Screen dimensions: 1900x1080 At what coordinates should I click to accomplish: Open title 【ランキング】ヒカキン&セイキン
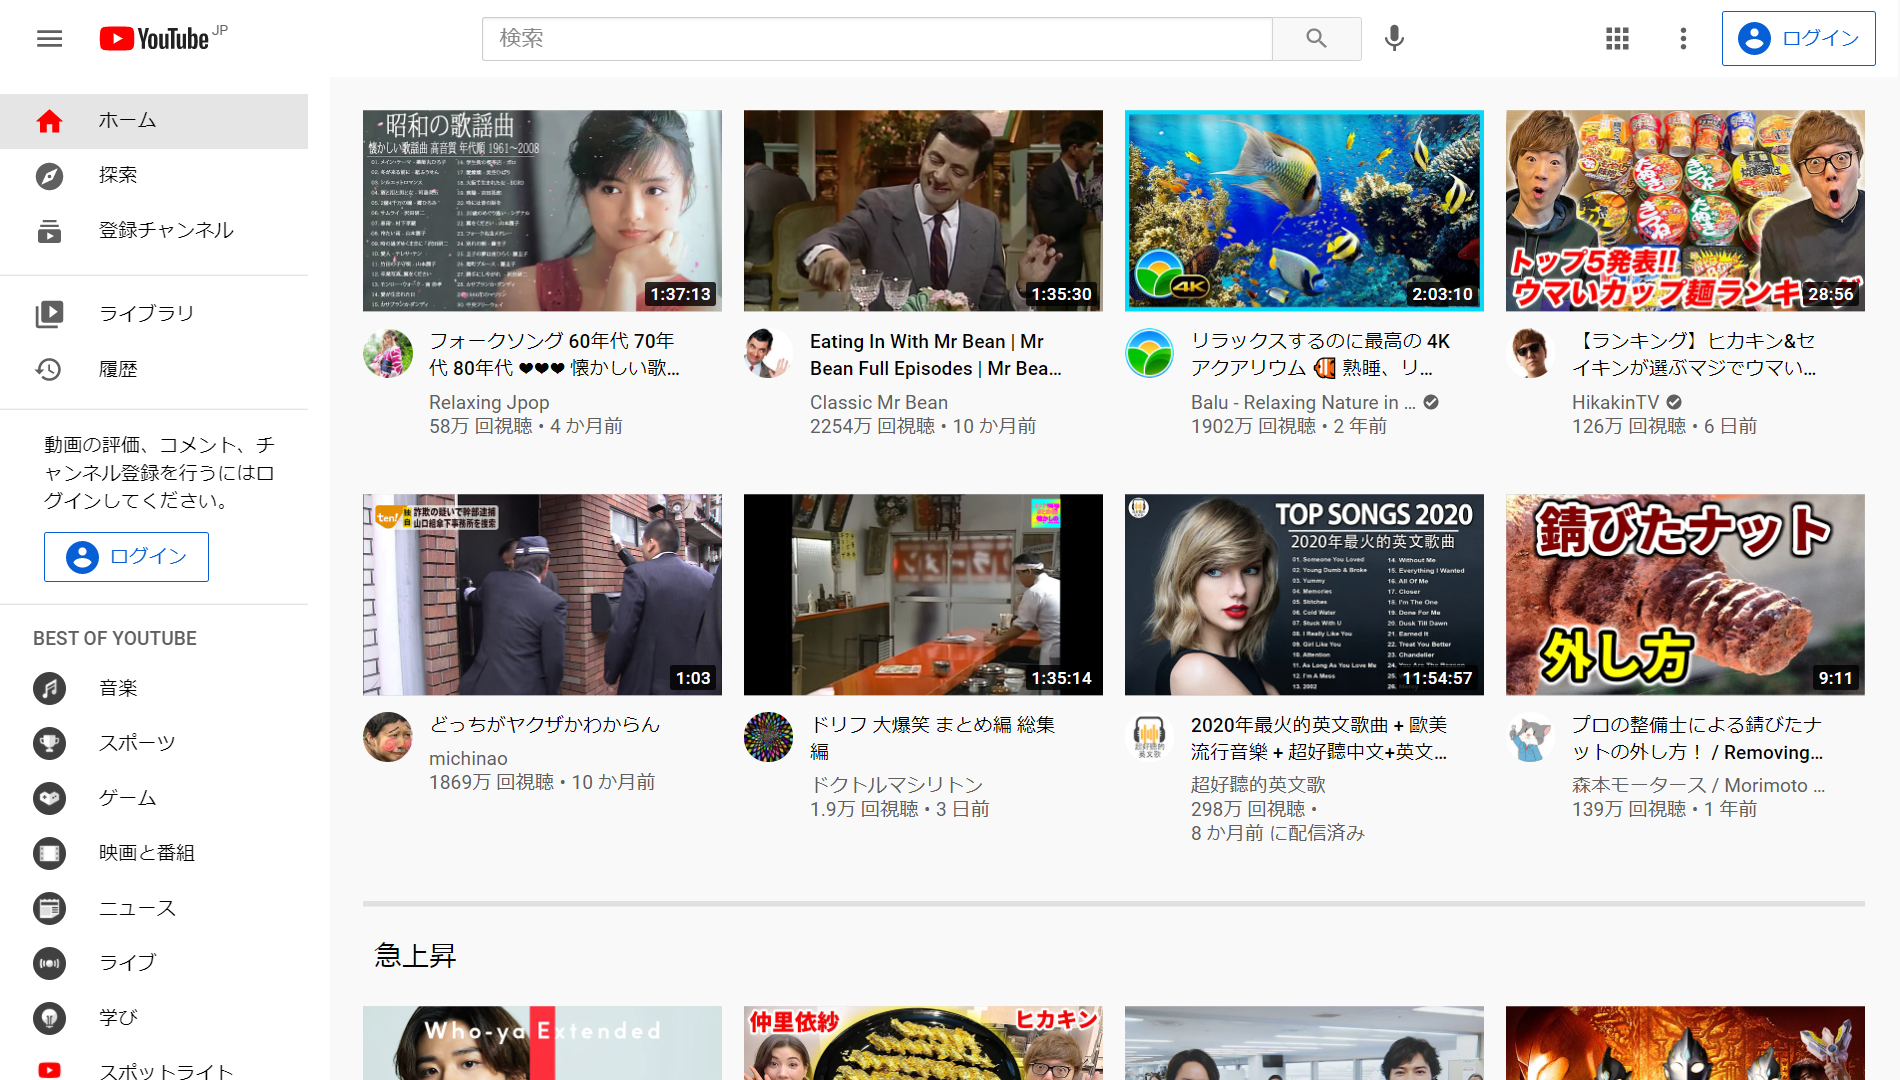1694,354
